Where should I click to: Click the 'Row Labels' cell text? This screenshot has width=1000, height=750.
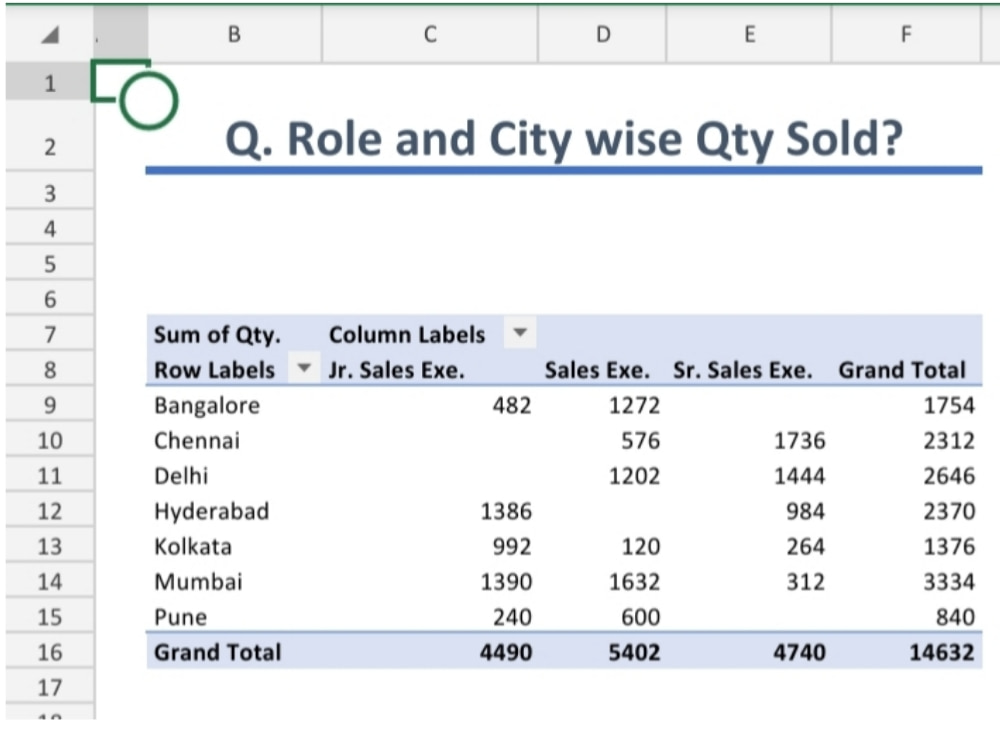214,370
